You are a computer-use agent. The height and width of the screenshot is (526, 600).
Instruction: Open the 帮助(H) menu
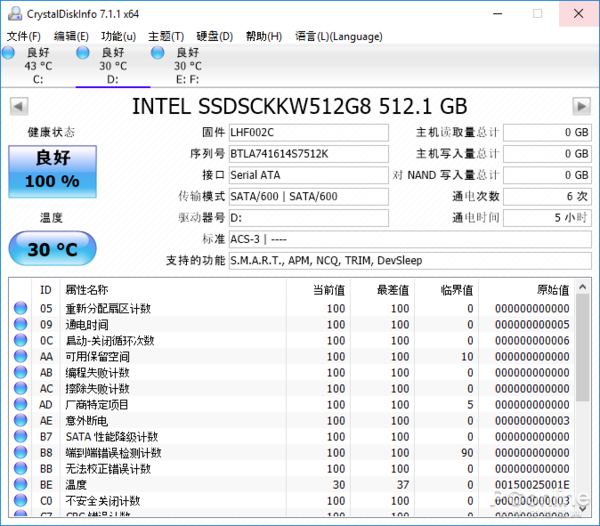click(x=264, y=36)
